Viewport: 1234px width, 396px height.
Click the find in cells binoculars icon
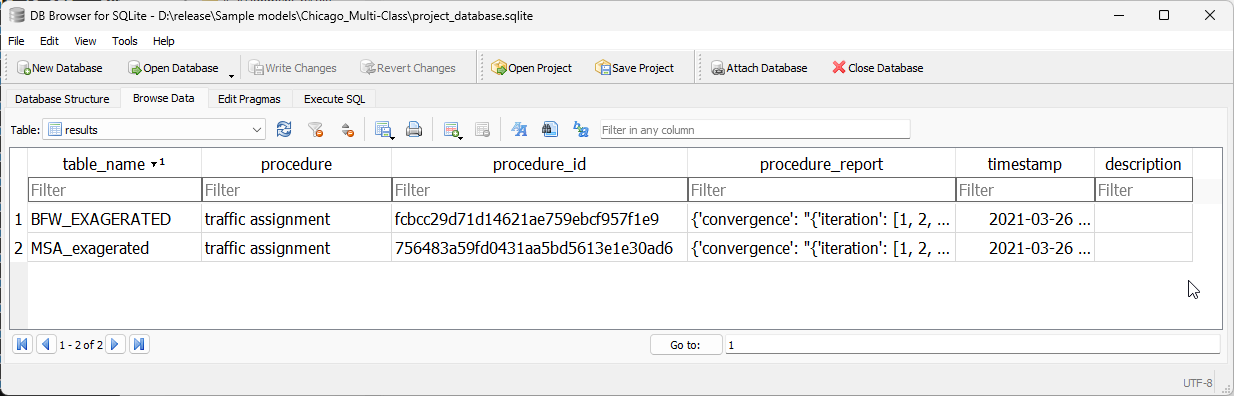click(x=549, y=129)
